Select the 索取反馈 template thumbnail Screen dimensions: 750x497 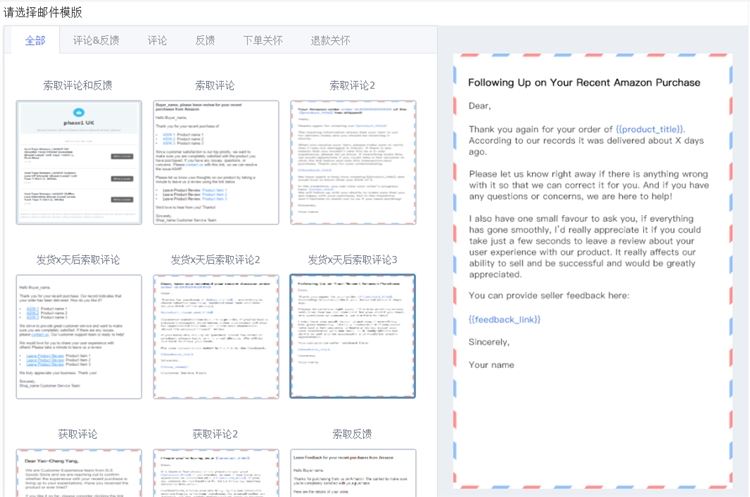353,473
